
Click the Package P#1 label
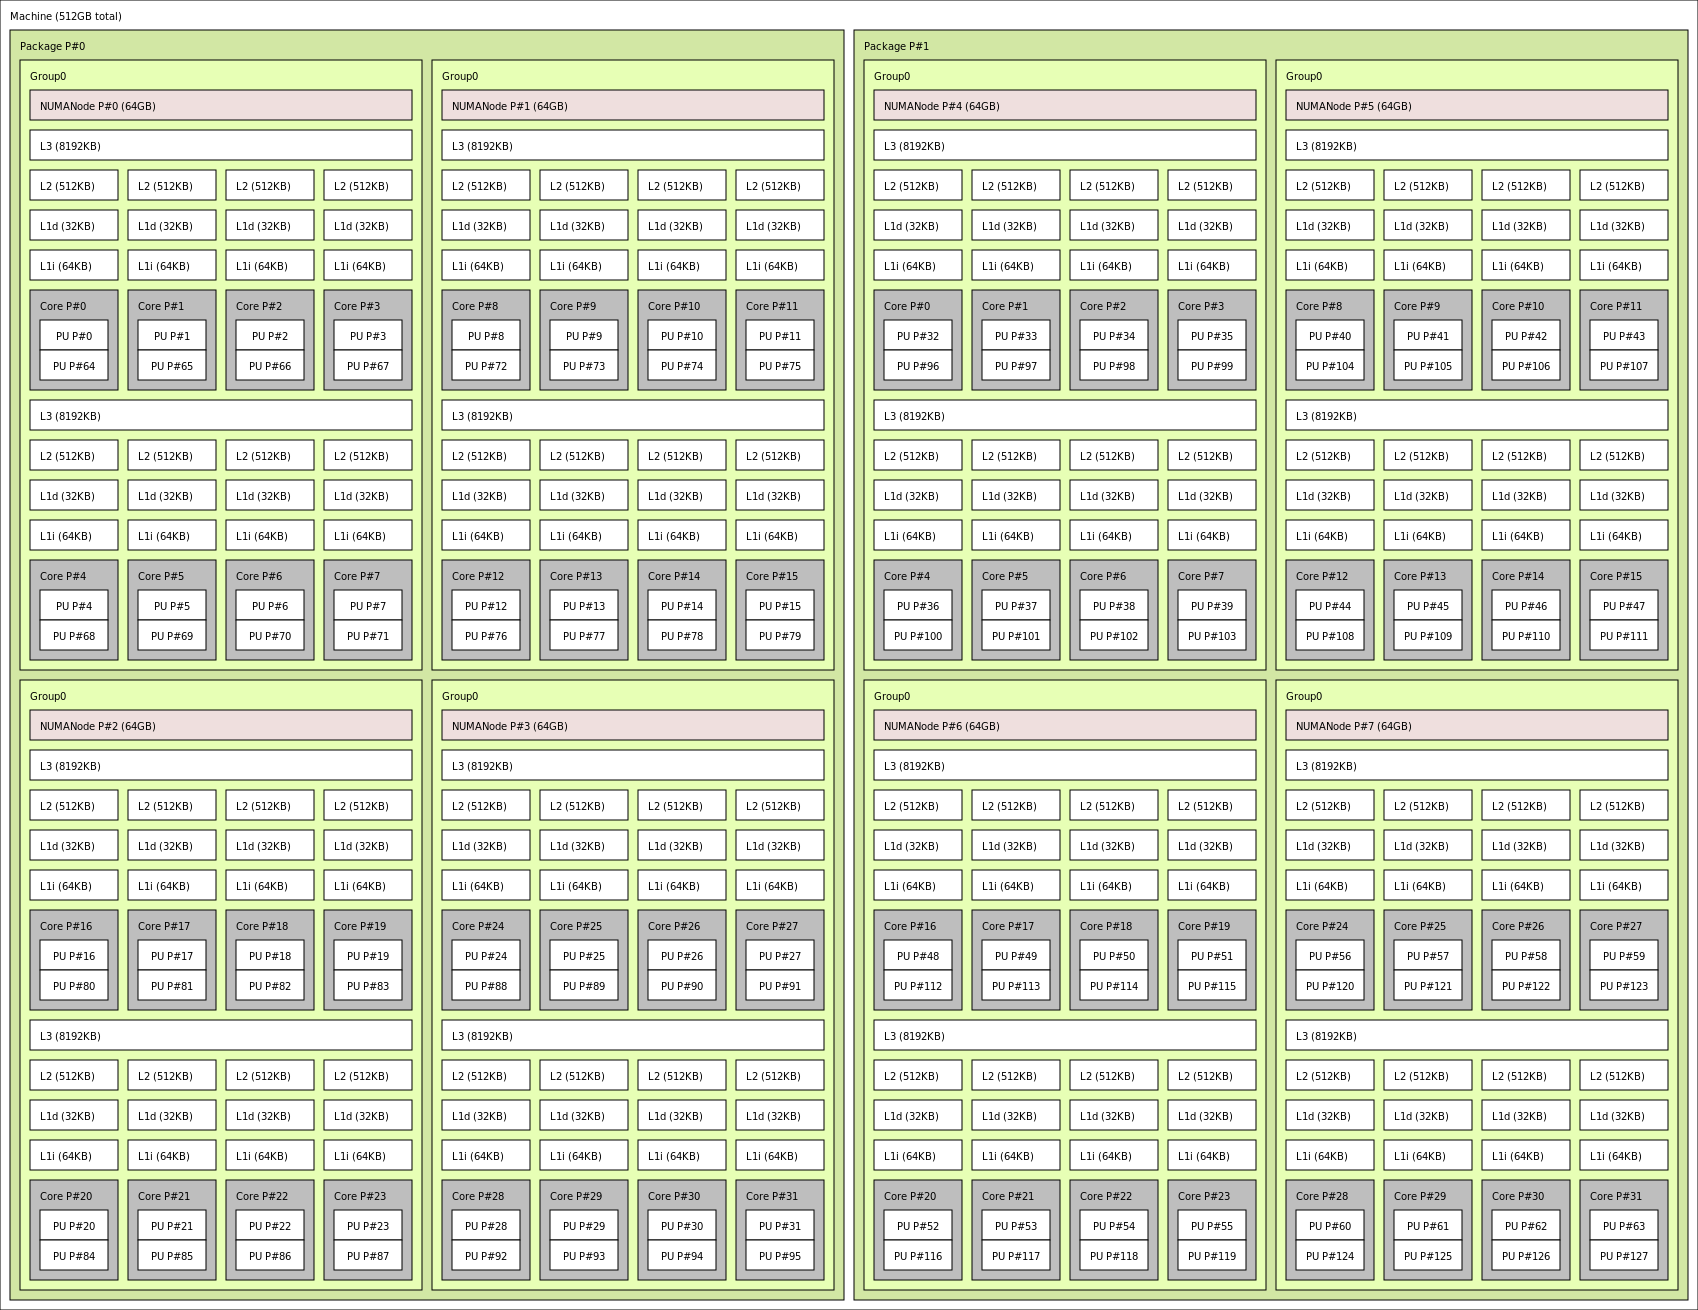point(896,46)
